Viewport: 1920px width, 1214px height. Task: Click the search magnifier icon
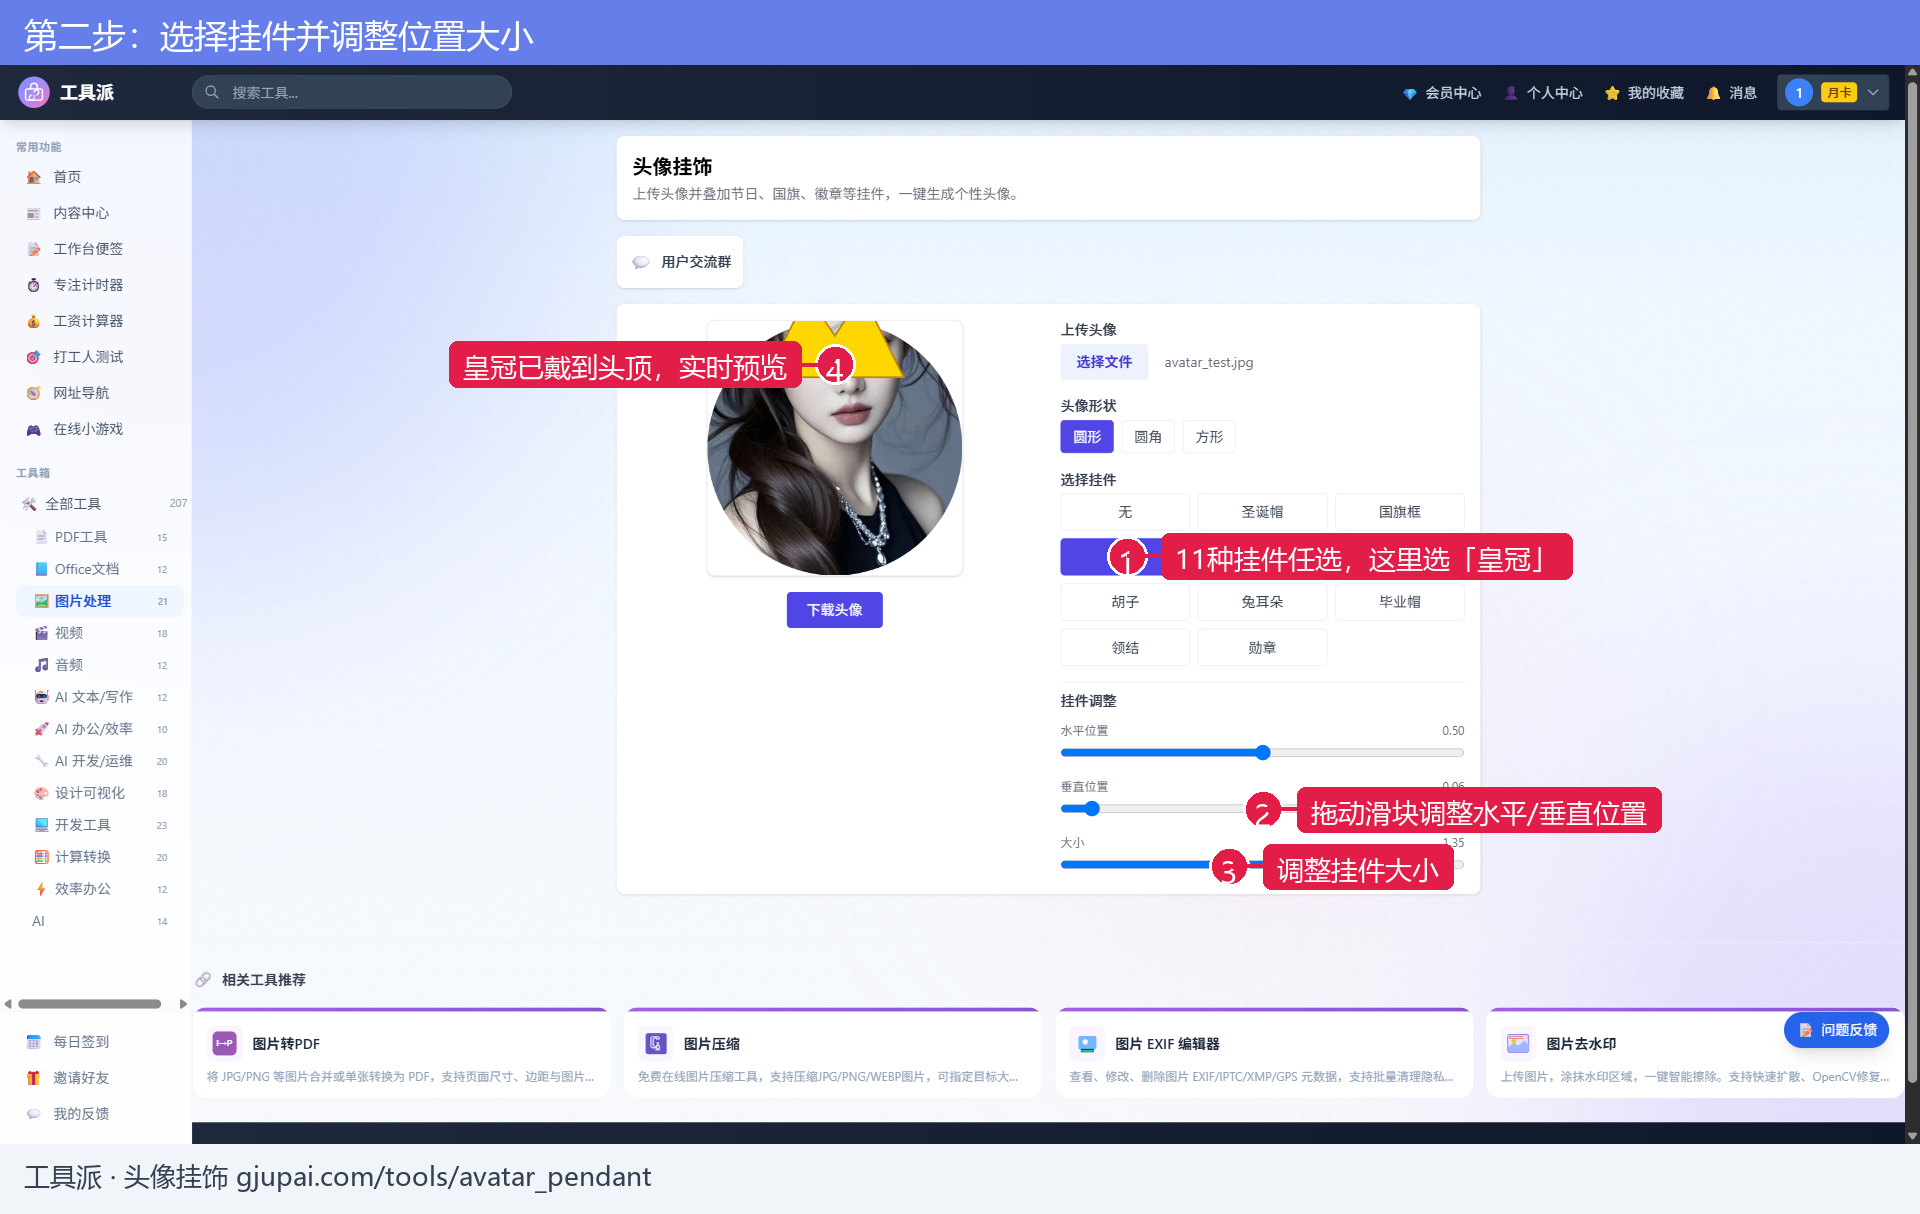click(x=212, y=92)
